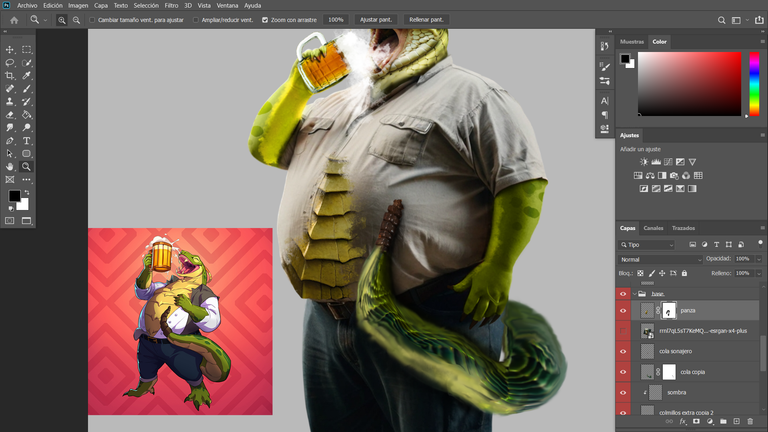Select the Brush tool
This screenshot has width=768, height=432.
26,89
